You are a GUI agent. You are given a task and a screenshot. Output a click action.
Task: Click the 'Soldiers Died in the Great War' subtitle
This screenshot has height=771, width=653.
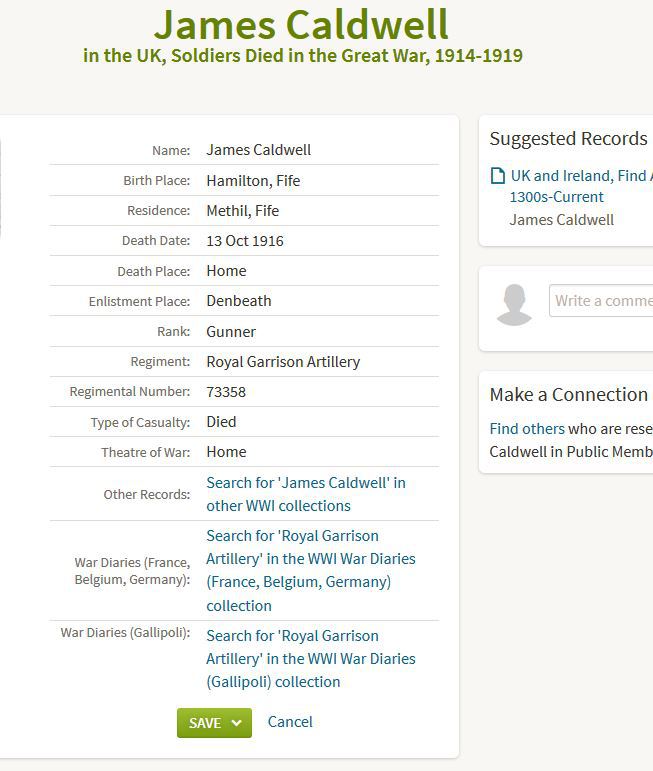[x=302, y=55]
